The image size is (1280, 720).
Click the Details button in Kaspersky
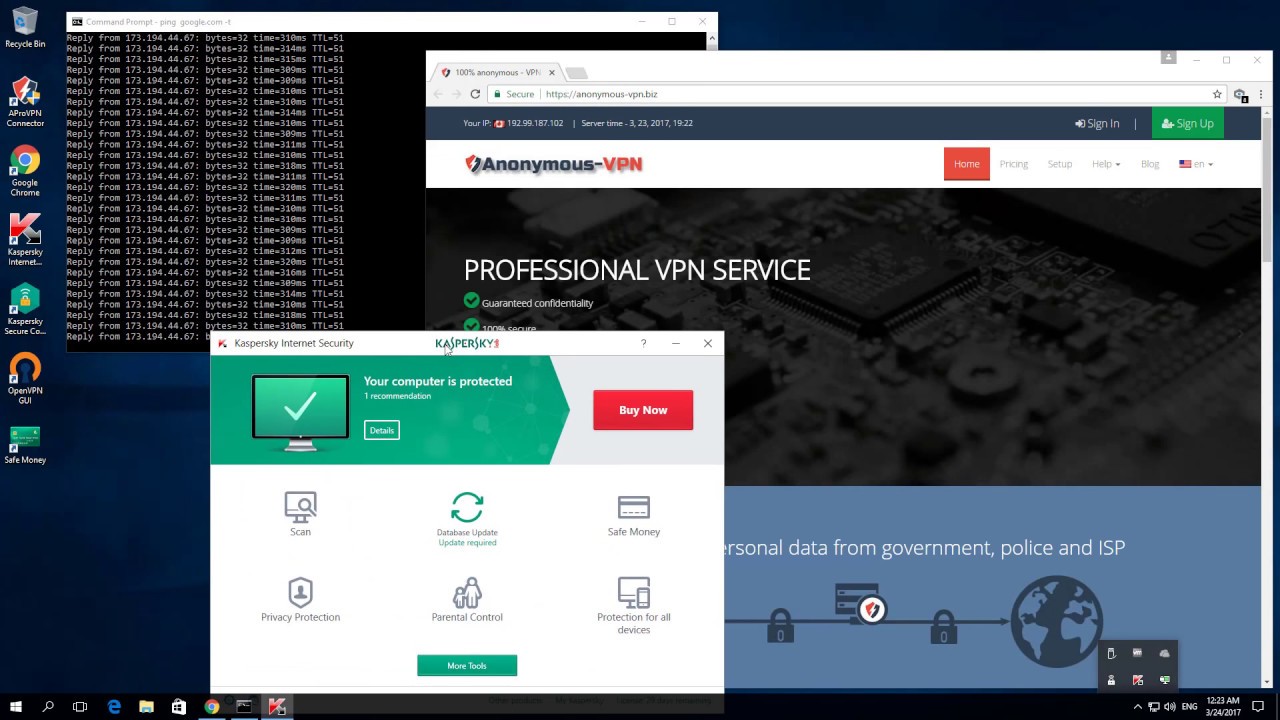click(381, 430)
